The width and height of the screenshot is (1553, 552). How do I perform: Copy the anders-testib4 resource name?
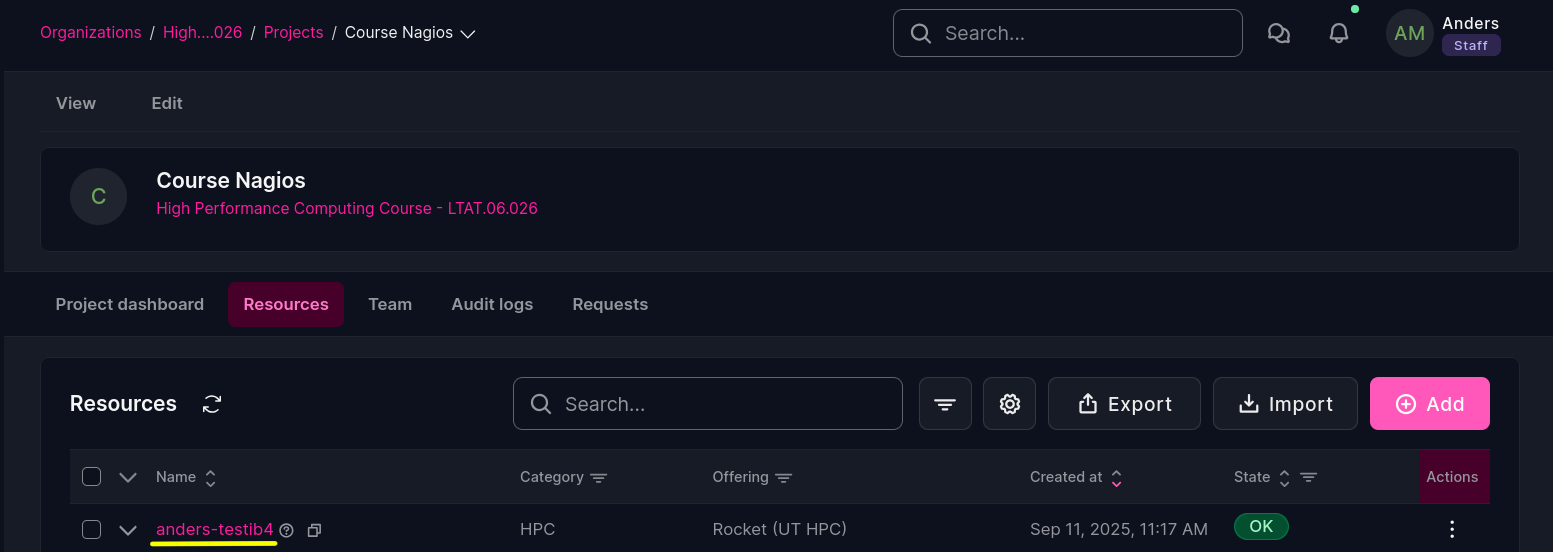tap(314, 530)
